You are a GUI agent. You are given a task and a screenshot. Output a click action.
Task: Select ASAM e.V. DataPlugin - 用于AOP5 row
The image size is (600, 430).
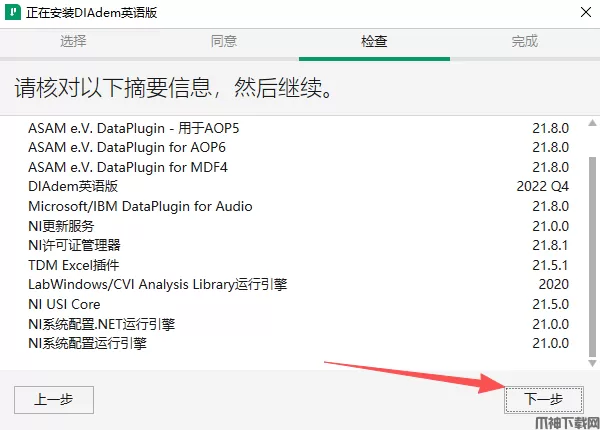[298, 128]
